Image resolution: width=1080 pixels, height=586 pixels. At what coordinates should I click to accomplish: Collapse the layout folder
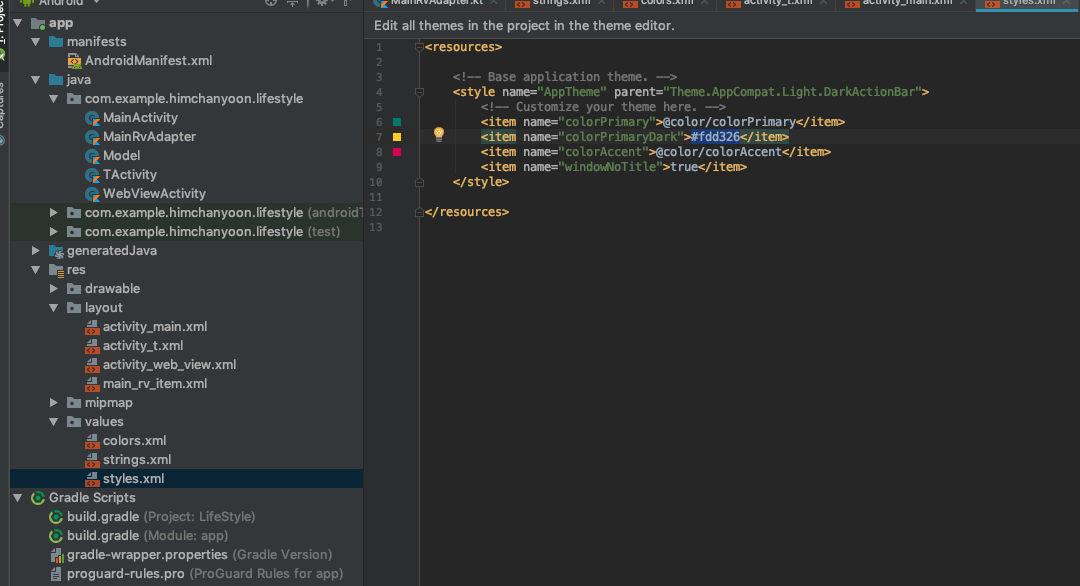pyautogui.click(x=54, y=308)
